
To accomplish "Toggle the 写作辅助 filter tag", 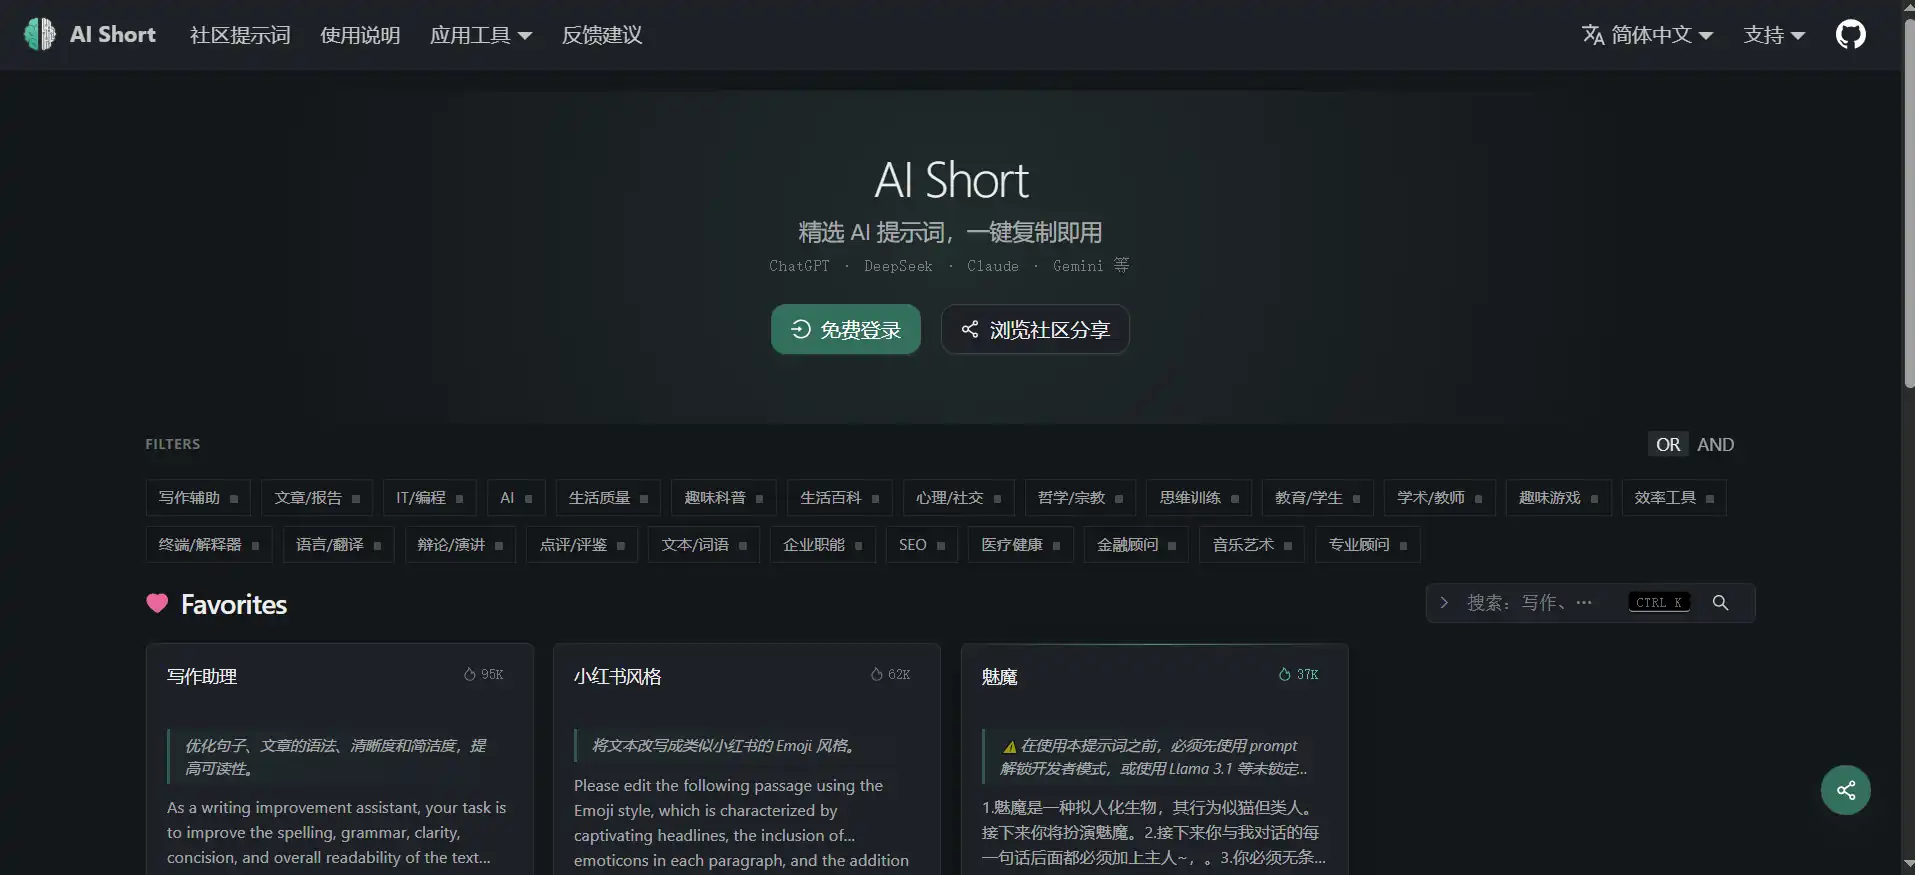I will pos(198,497).
